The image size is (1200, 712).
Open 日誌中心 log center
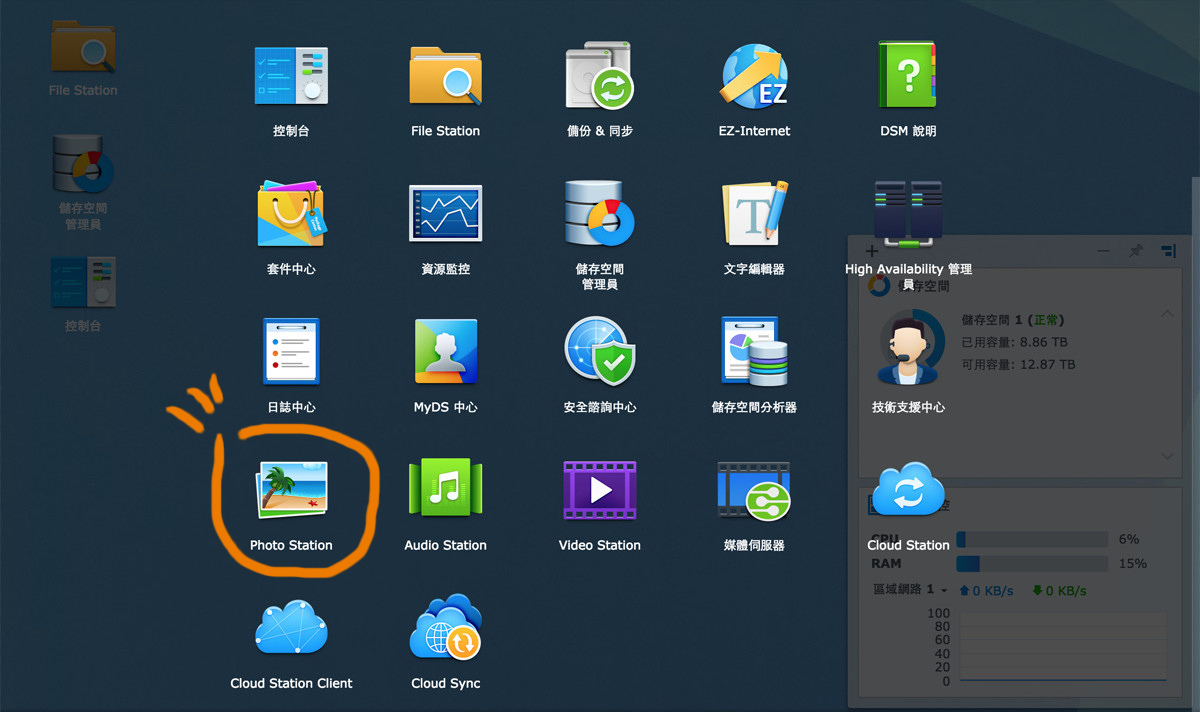[x=291, y=352]
